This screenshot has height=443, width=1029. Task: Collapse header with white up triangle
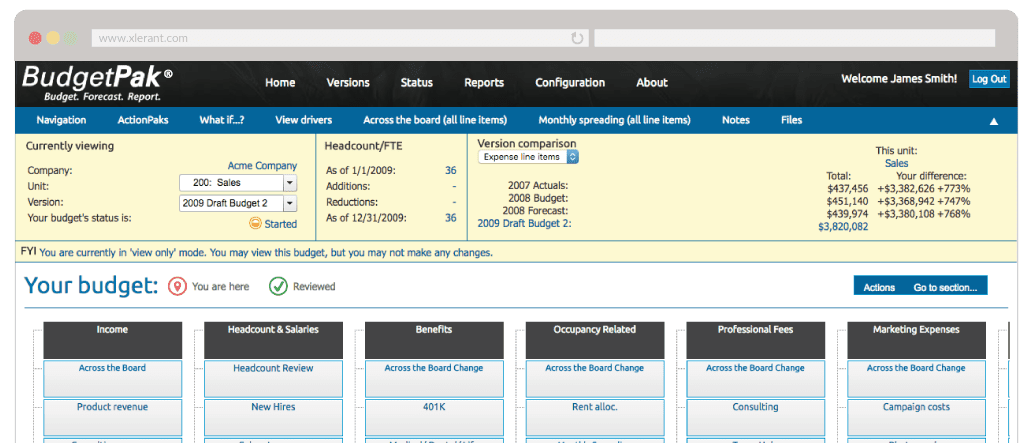point(994,121)
